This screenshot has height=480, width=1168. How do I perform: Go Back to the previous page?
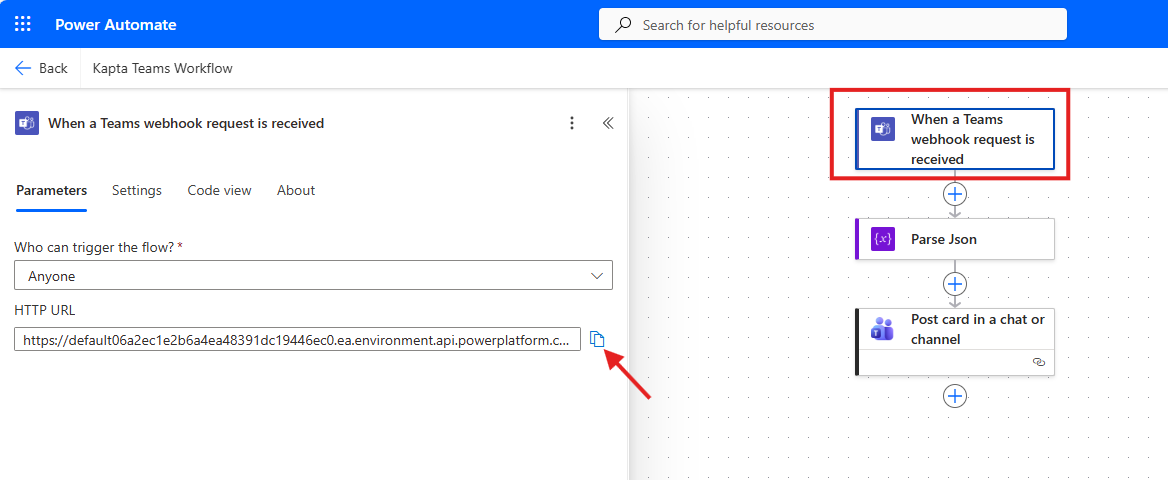coord(41,68)
